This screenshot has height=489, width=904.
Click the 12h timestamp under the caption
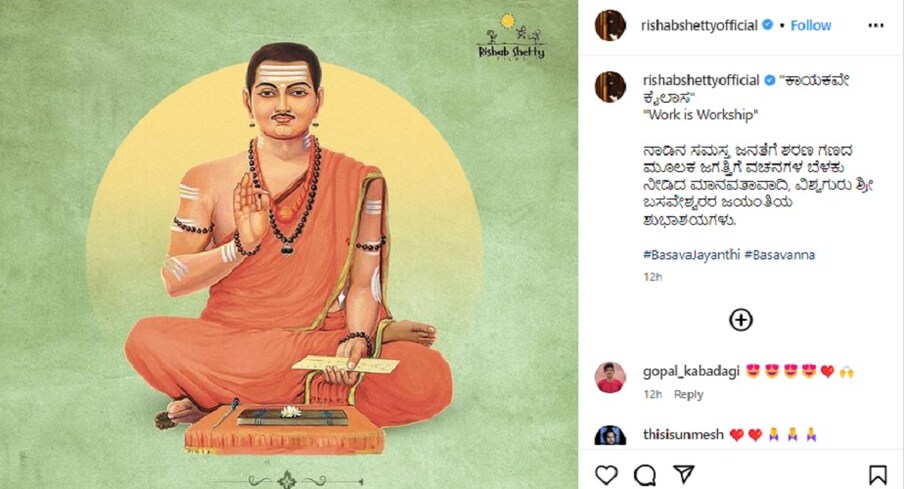click(653, 277)
